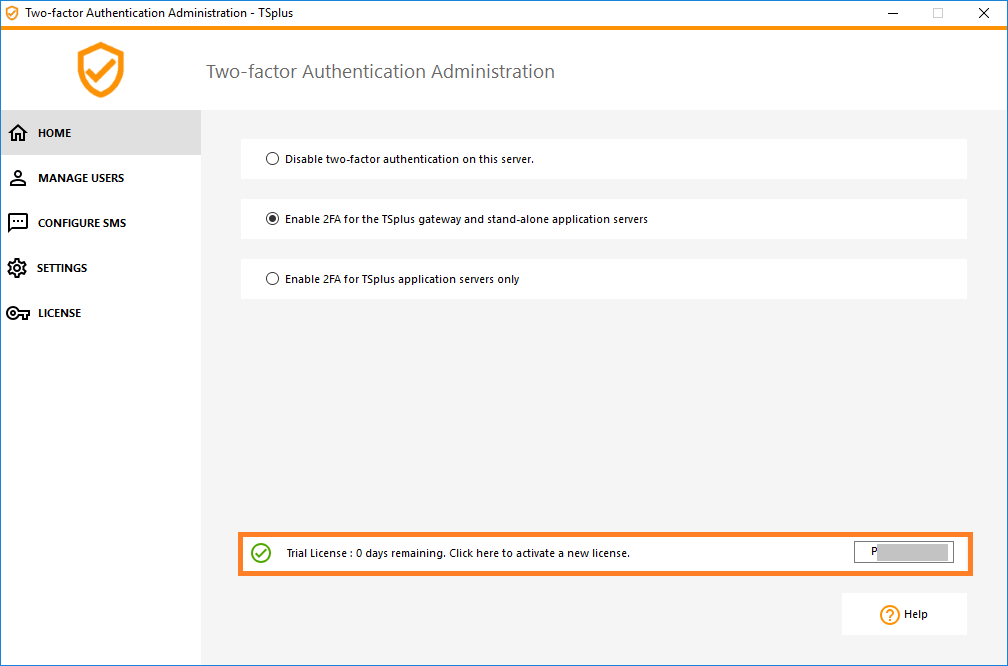Viewport: 1008px width, 666px height.
Task: Click the license key input field
Action: click(902, 551)
